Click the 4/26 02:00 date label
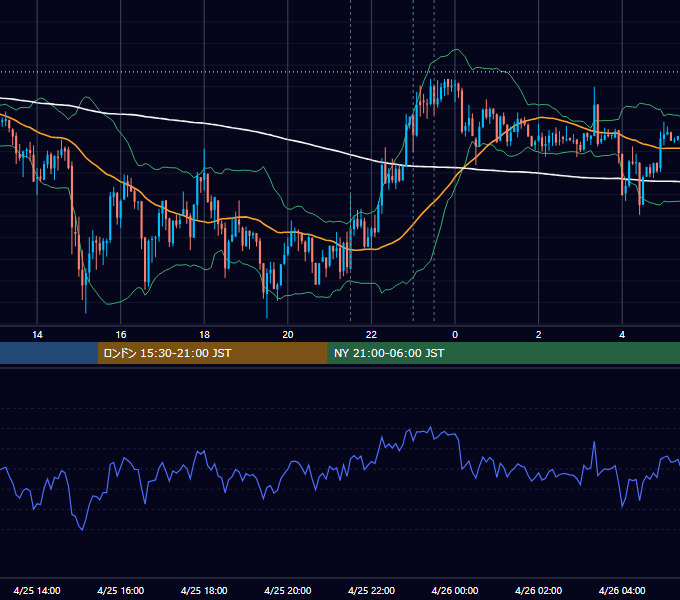 point(538,590)
